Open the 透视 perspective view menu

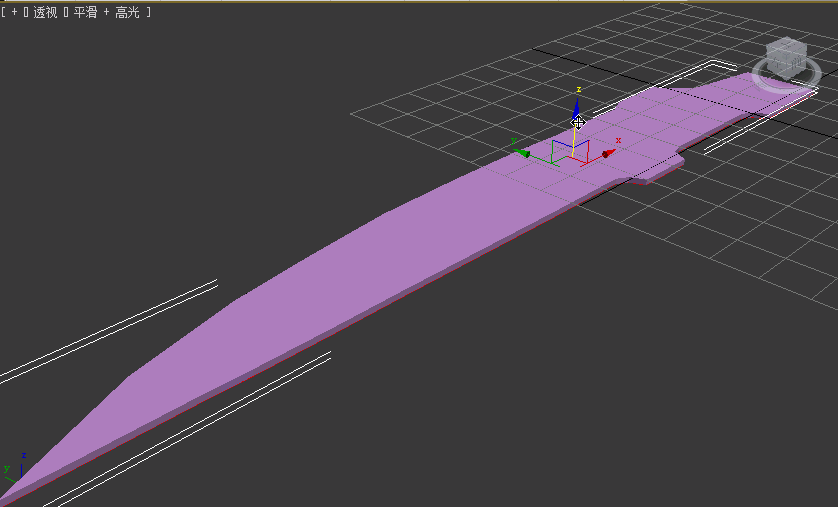coord(45,12)
